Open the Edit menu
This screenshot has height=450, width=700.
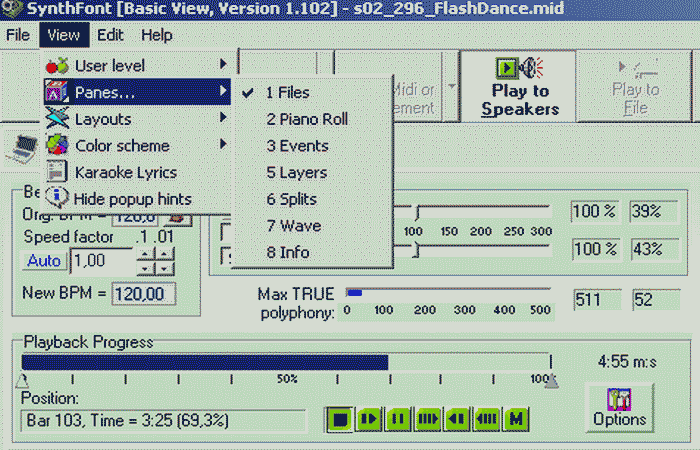coord(110,35)
